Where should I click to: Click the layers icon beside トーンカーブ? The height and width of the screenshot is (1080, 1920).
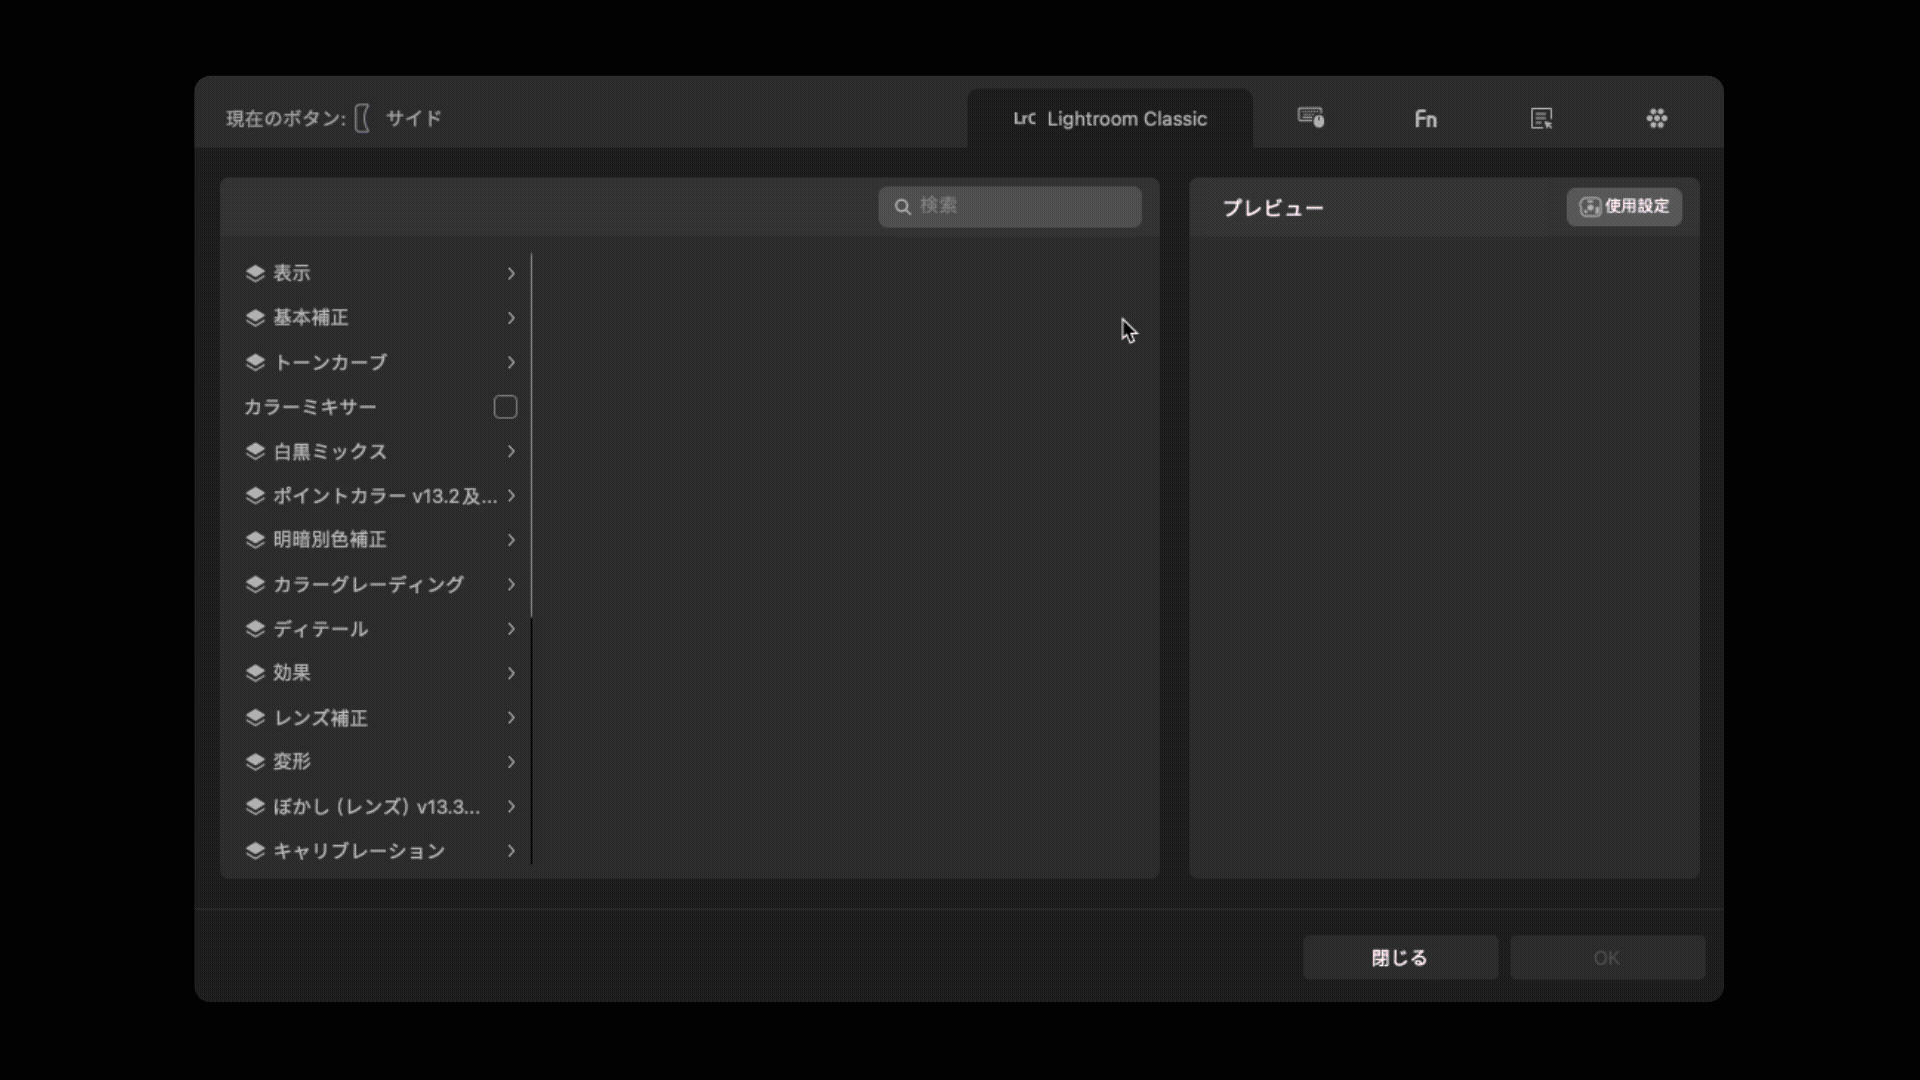point(255,362)
